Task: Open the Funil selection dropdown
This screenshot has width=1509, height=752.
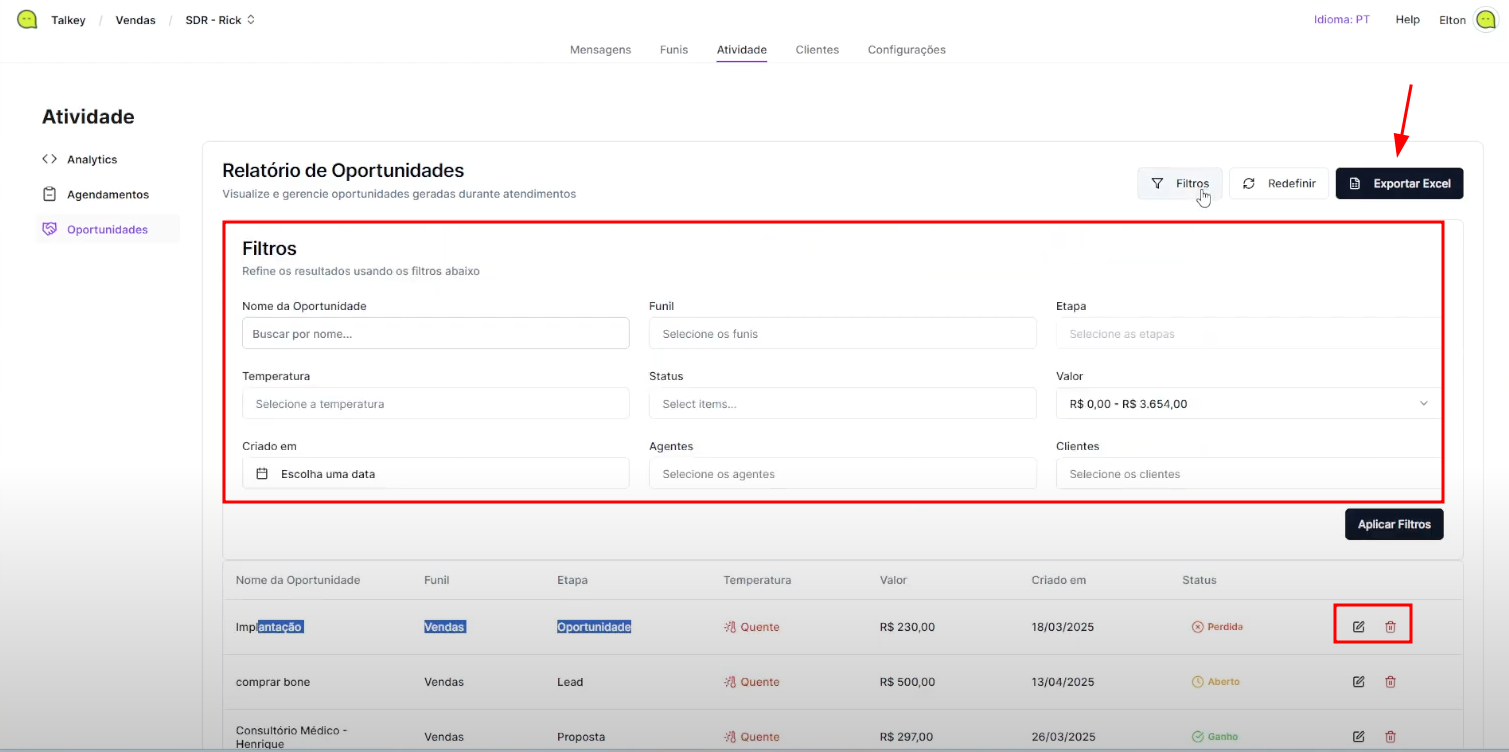Action: (x=842, y=334)
